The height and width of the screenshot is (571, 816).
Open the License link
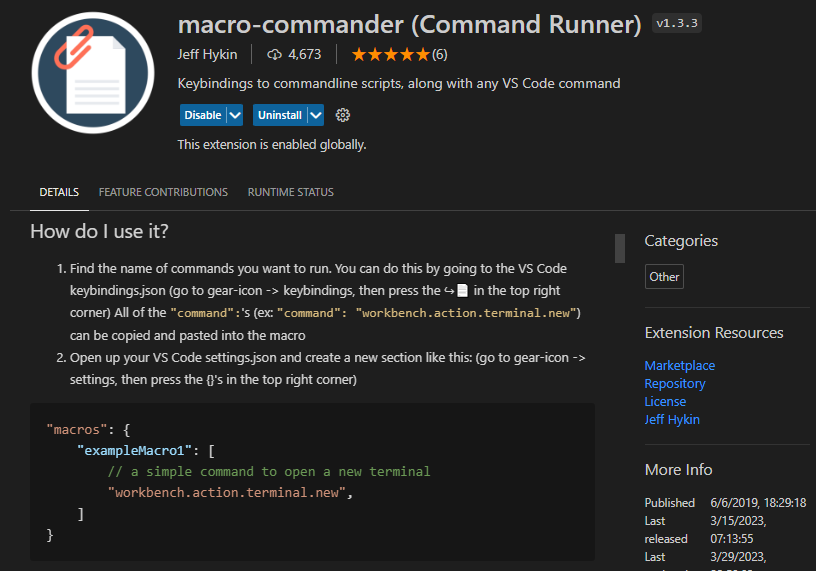click(665, 401)
